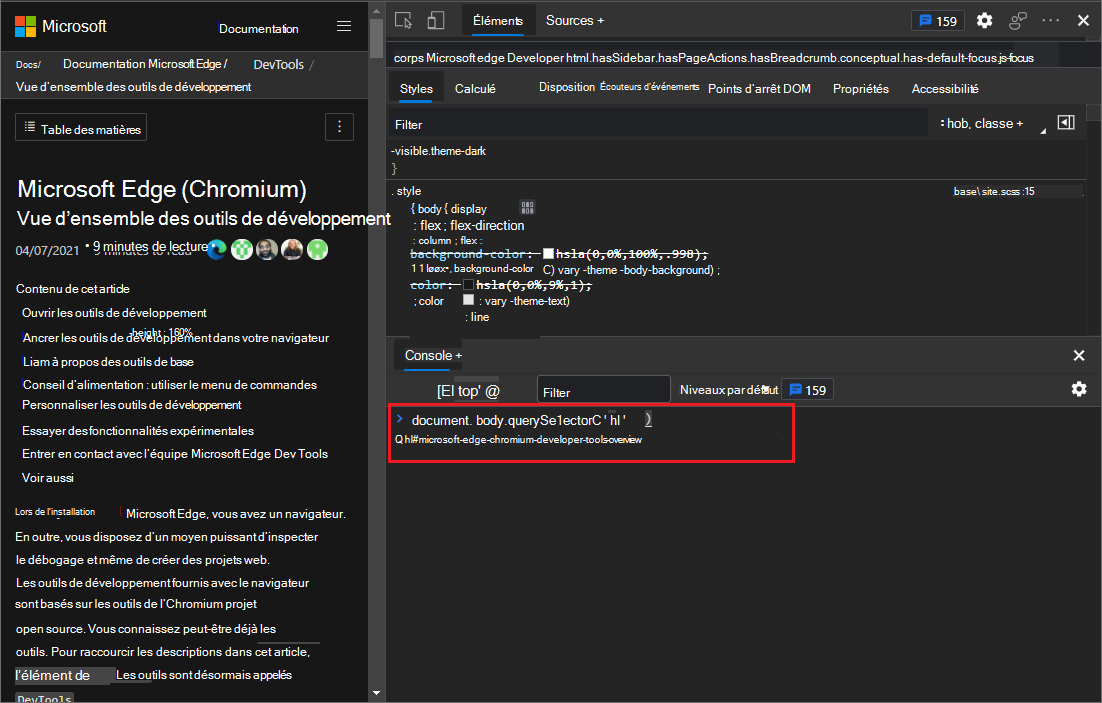The width and height of the screenshot is (1102, 703).
Task: Select the Console drawer tab
Action: [x=428, y=356]
